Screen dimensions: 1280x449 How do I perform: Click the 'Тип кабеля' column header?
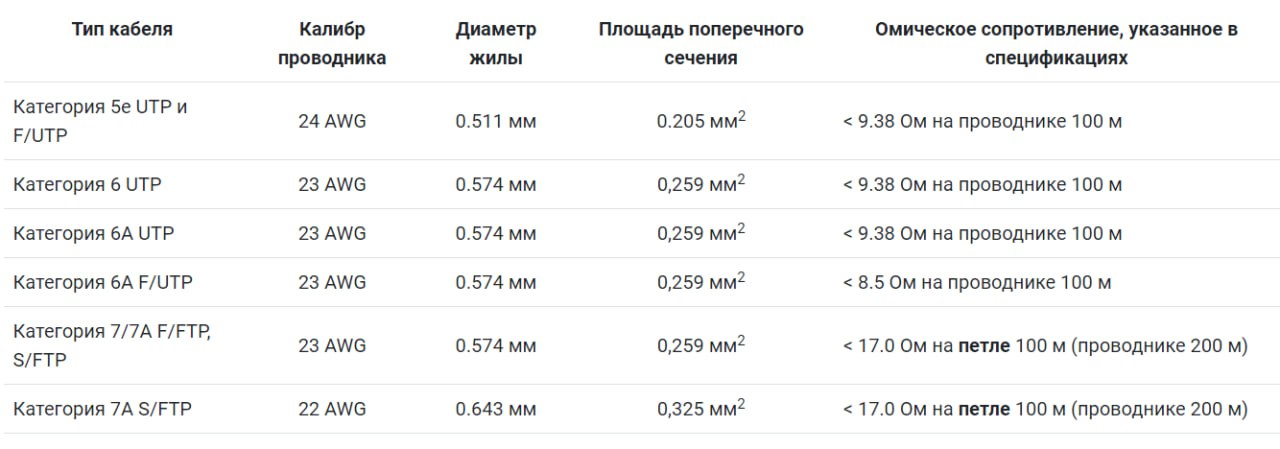point(122,30)
